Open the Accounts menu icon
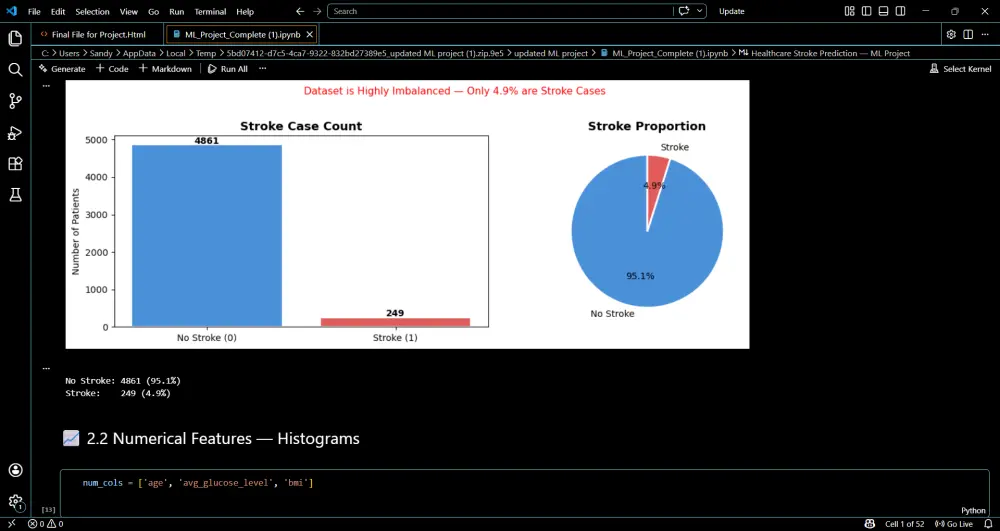 pos(15,470)
